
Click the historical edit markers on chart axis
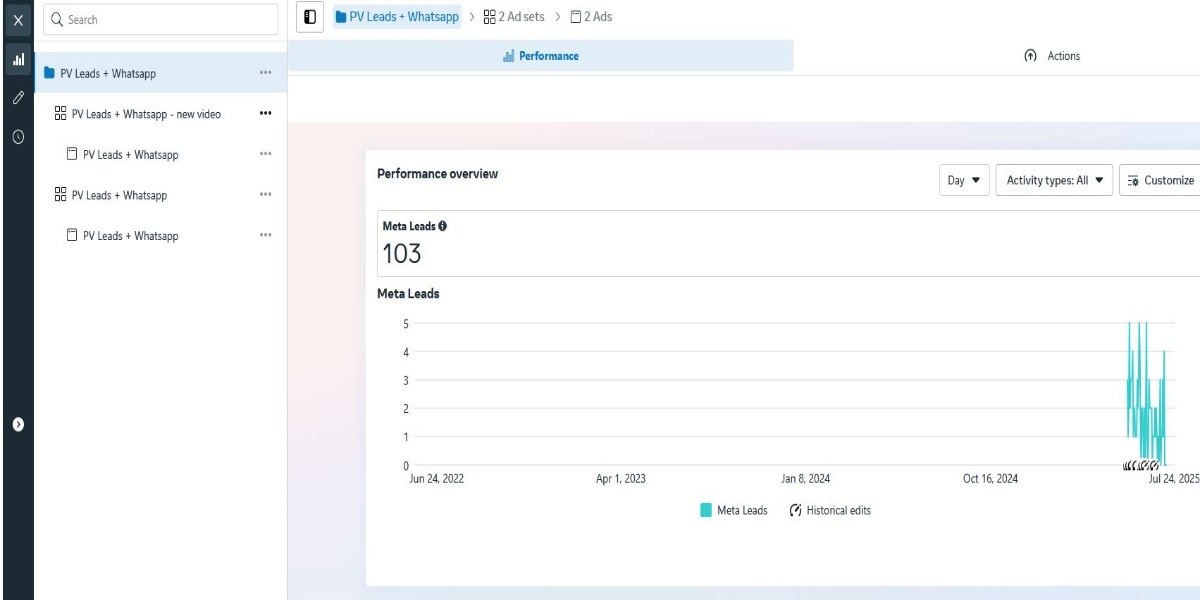click(x=1140, y=465)
